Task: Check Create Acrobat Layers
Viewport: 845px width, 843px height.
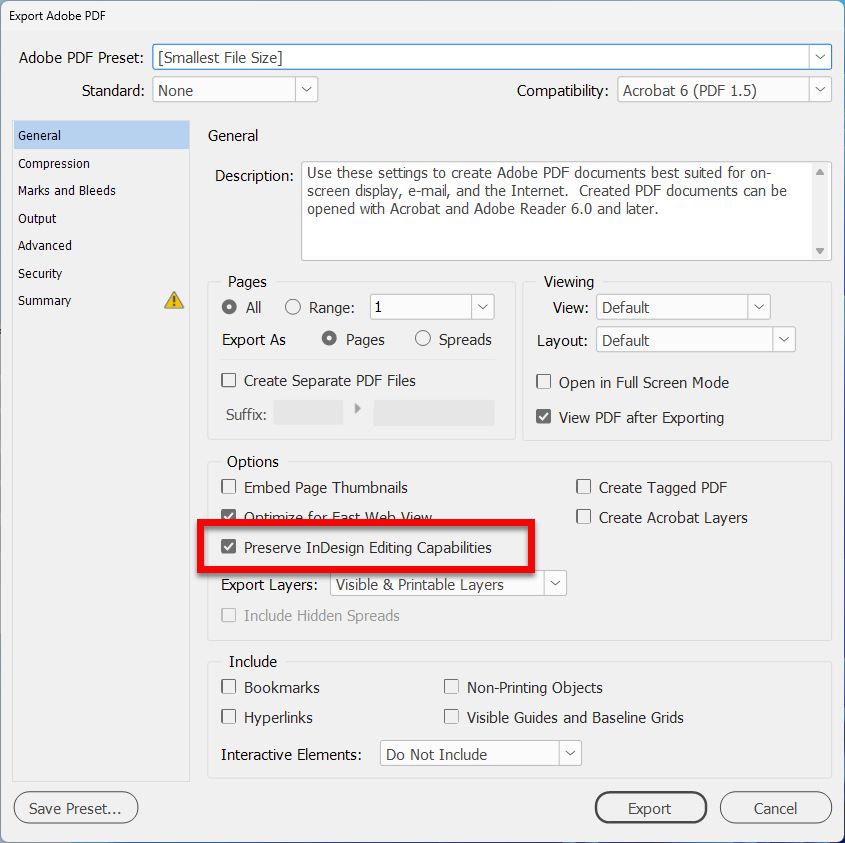Action: tap(583, 517)
